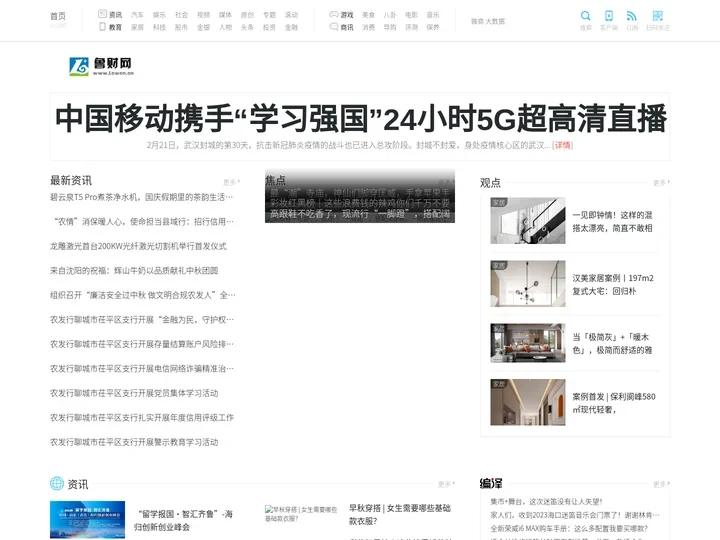The height and width of the screenshot is (540, 720).
Task: Open the 客户端 mobile client icon
Action: [609, 16]
